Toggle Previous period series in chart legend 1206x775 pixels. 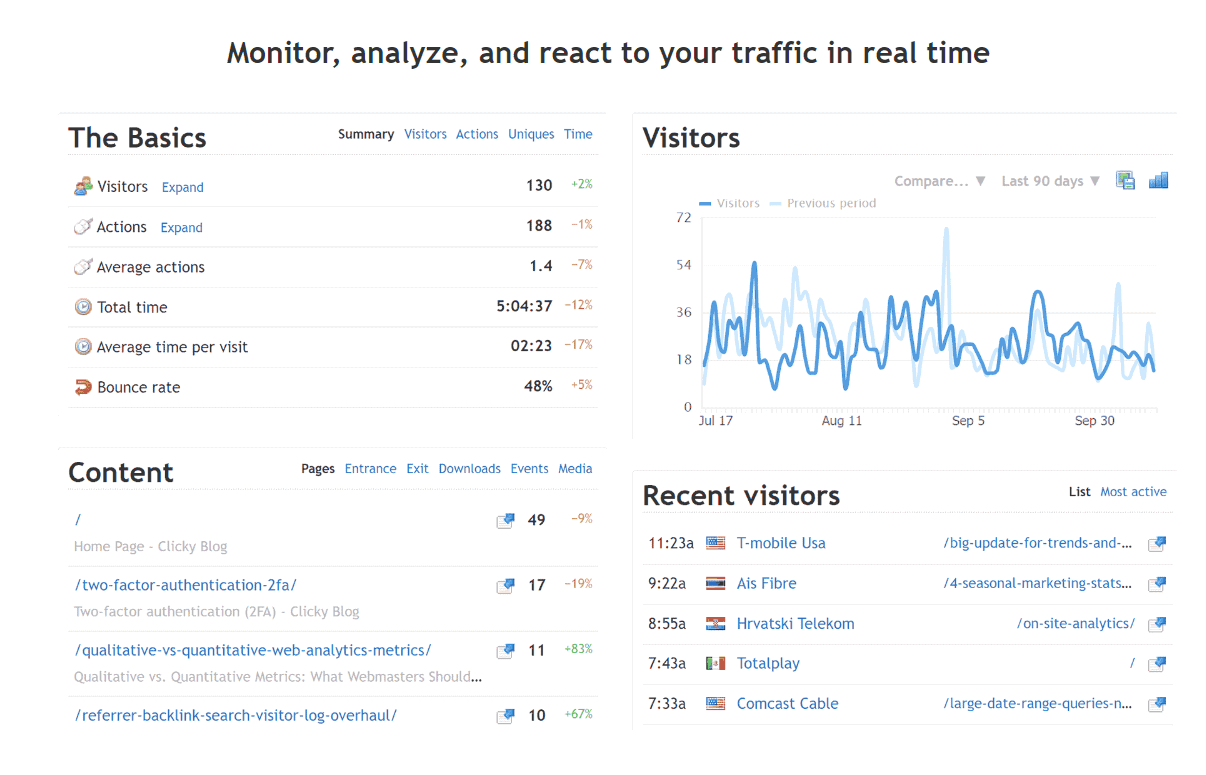coord(823,203)
